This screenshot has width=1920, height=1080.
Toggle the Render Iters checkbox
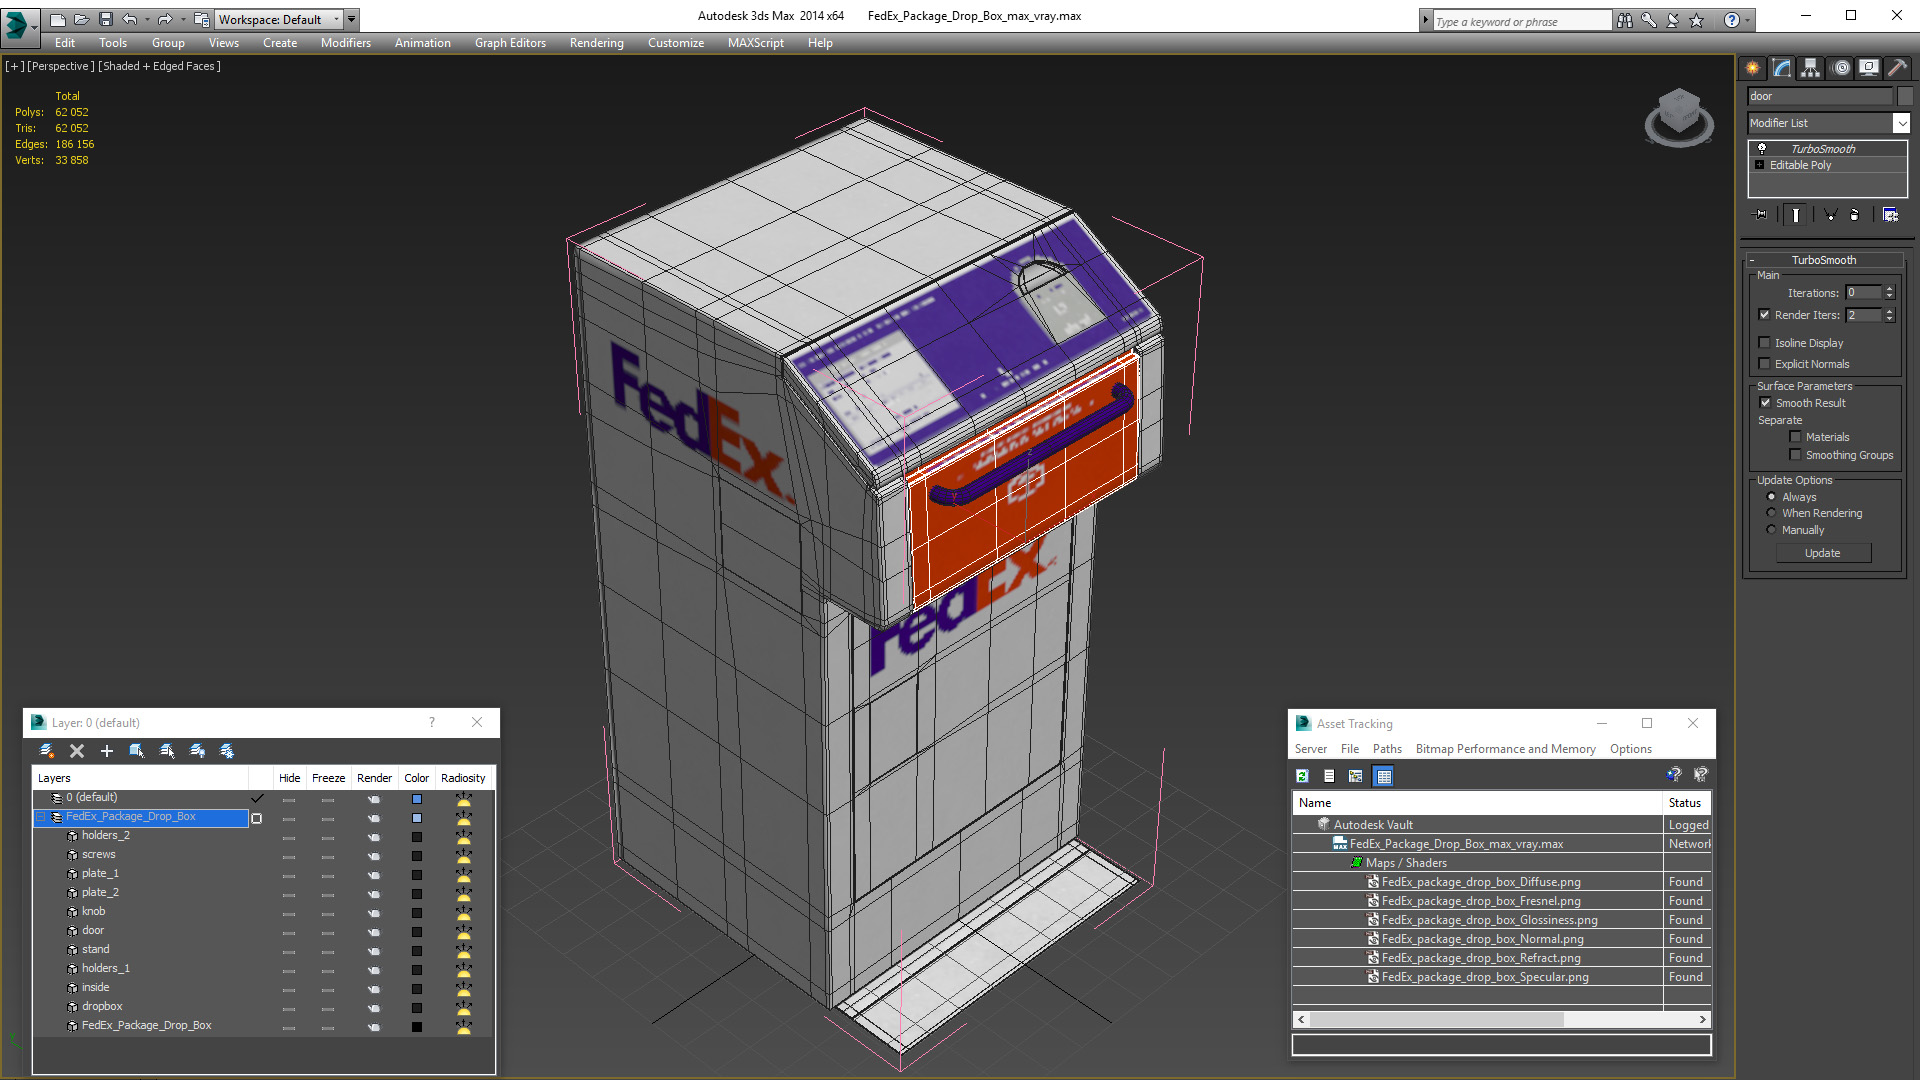[x=1765, y=315]
